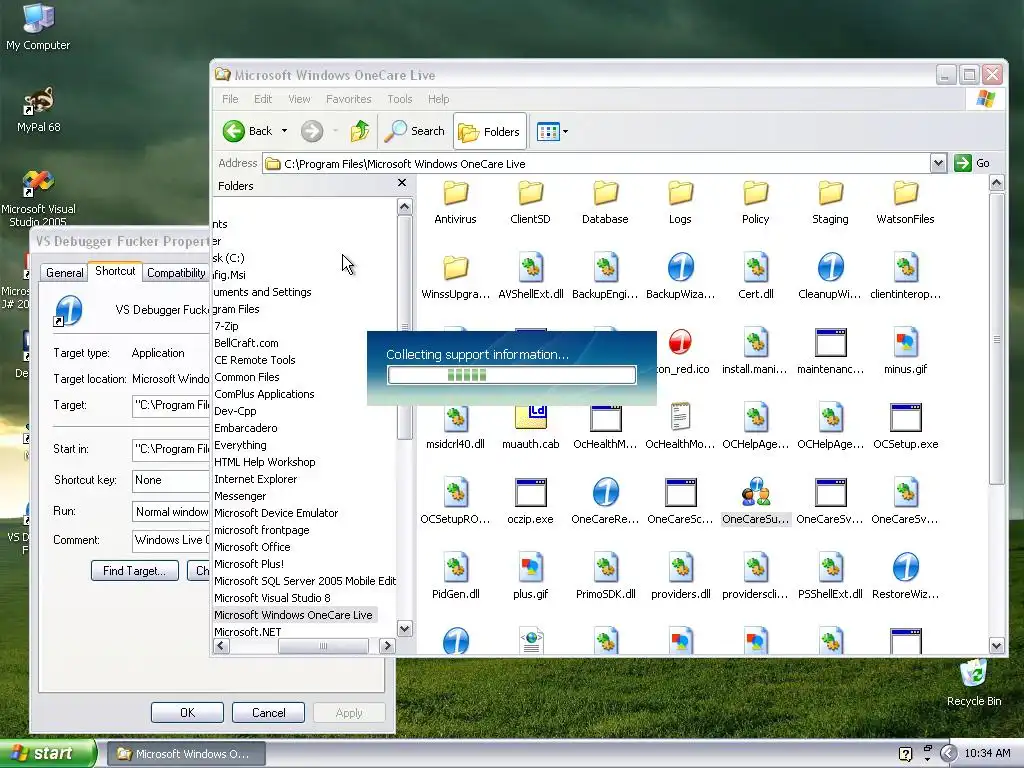Switch to the Compatibility tab in Properties
The width and height of the screenshot is (1024, 768).
(x=176, y=273)
